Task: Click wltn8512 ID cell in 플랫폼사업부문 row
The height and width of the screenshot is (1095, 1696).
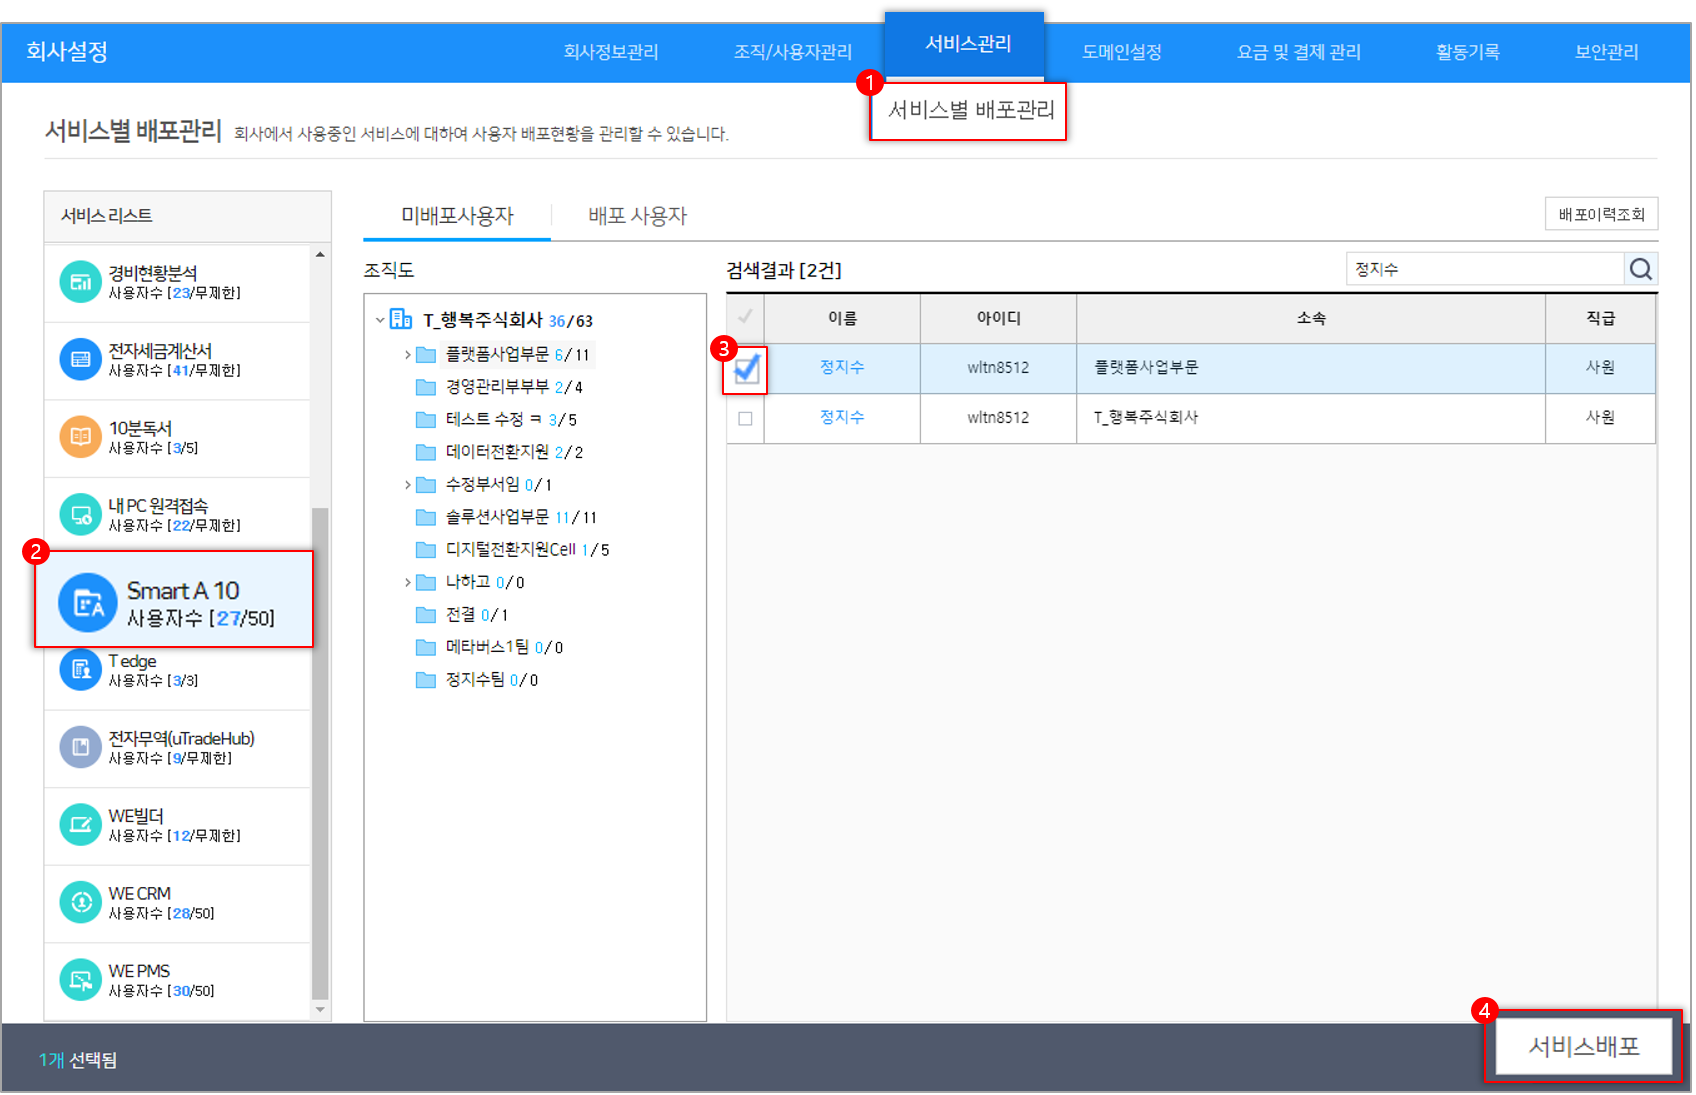Action: tap(998, 368)
